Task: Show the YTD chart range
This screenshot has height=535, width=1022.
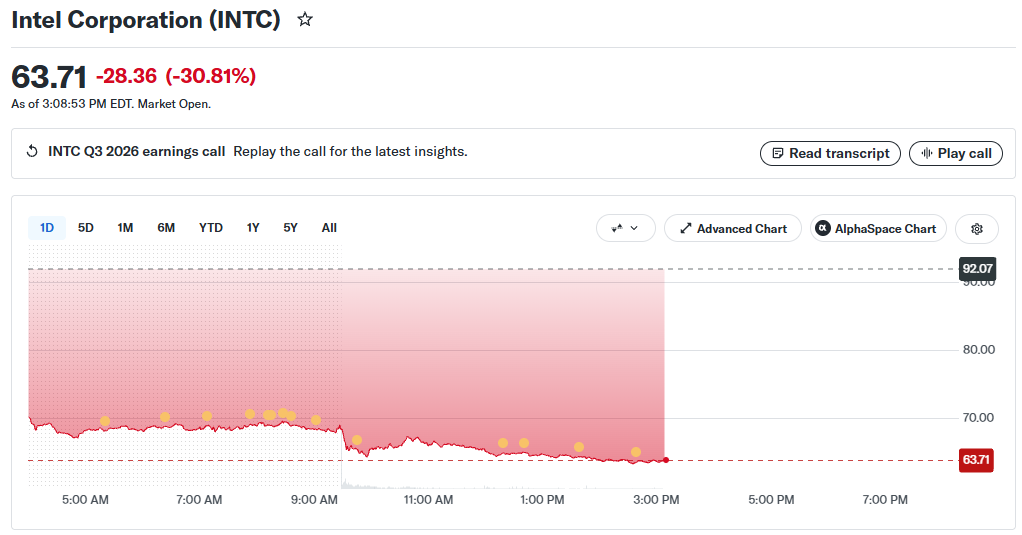Action: [211, 228]
